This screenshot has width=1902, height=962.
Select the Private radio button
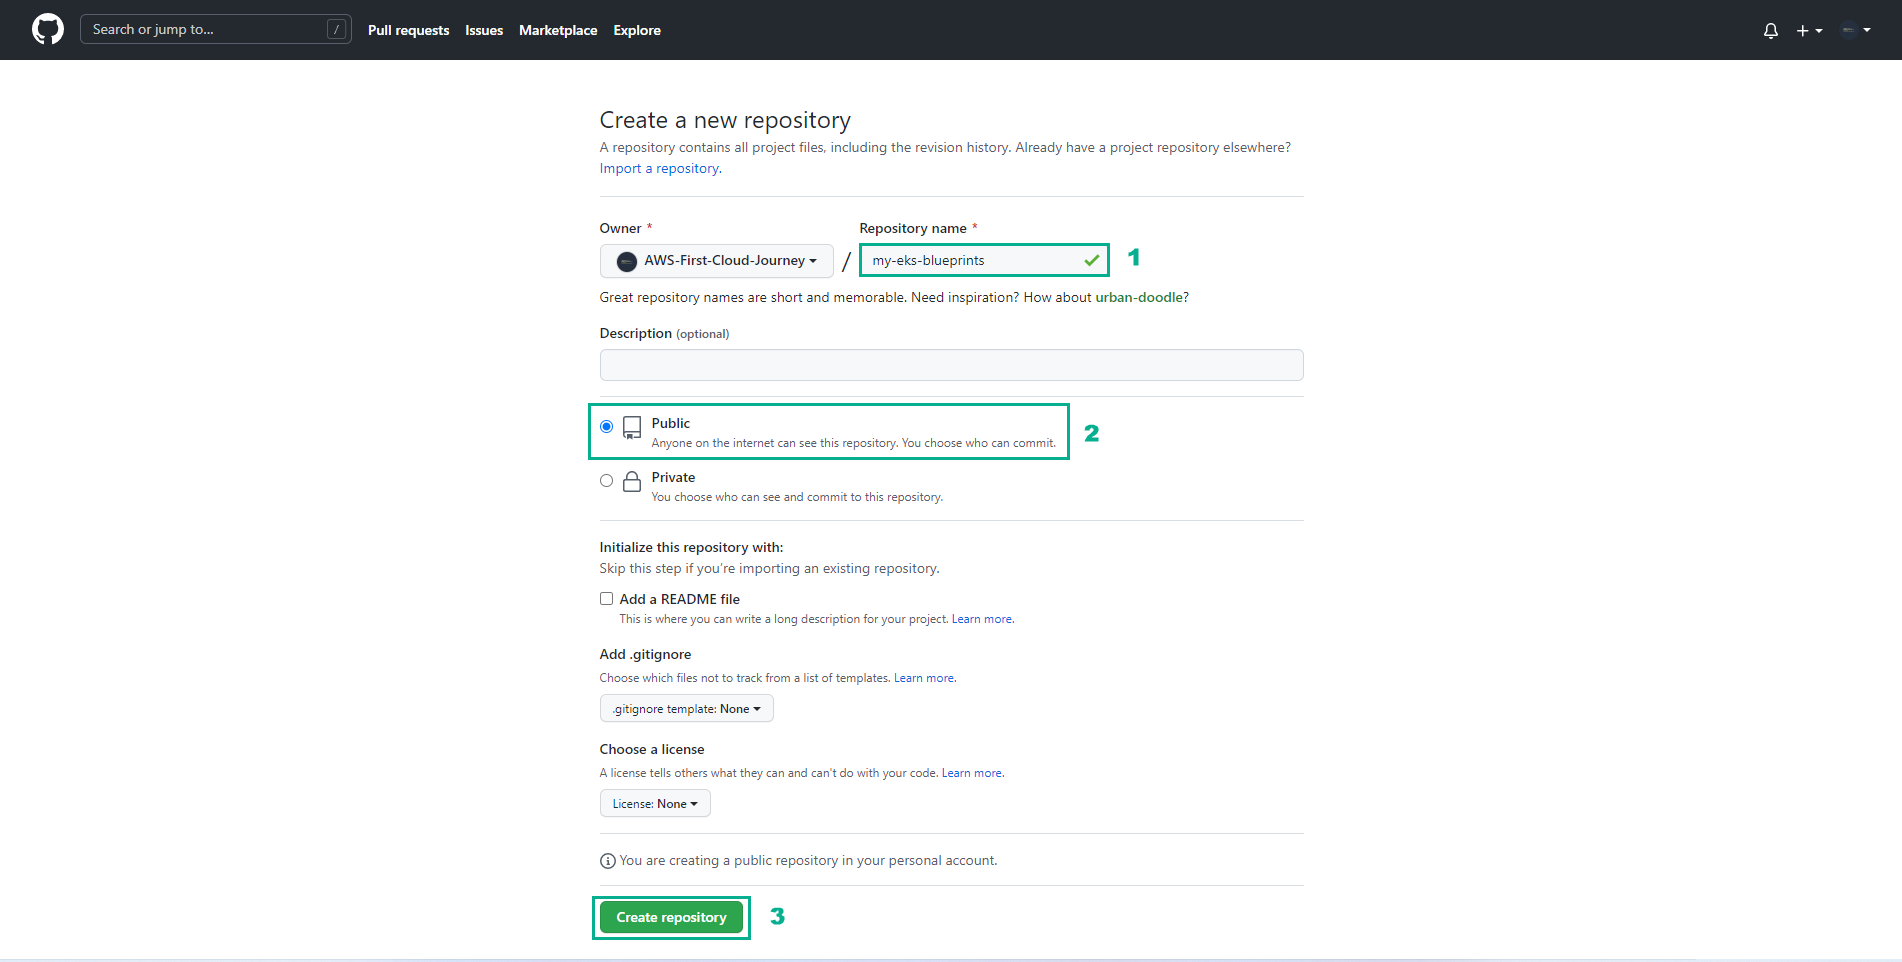(x=606, y=480)
